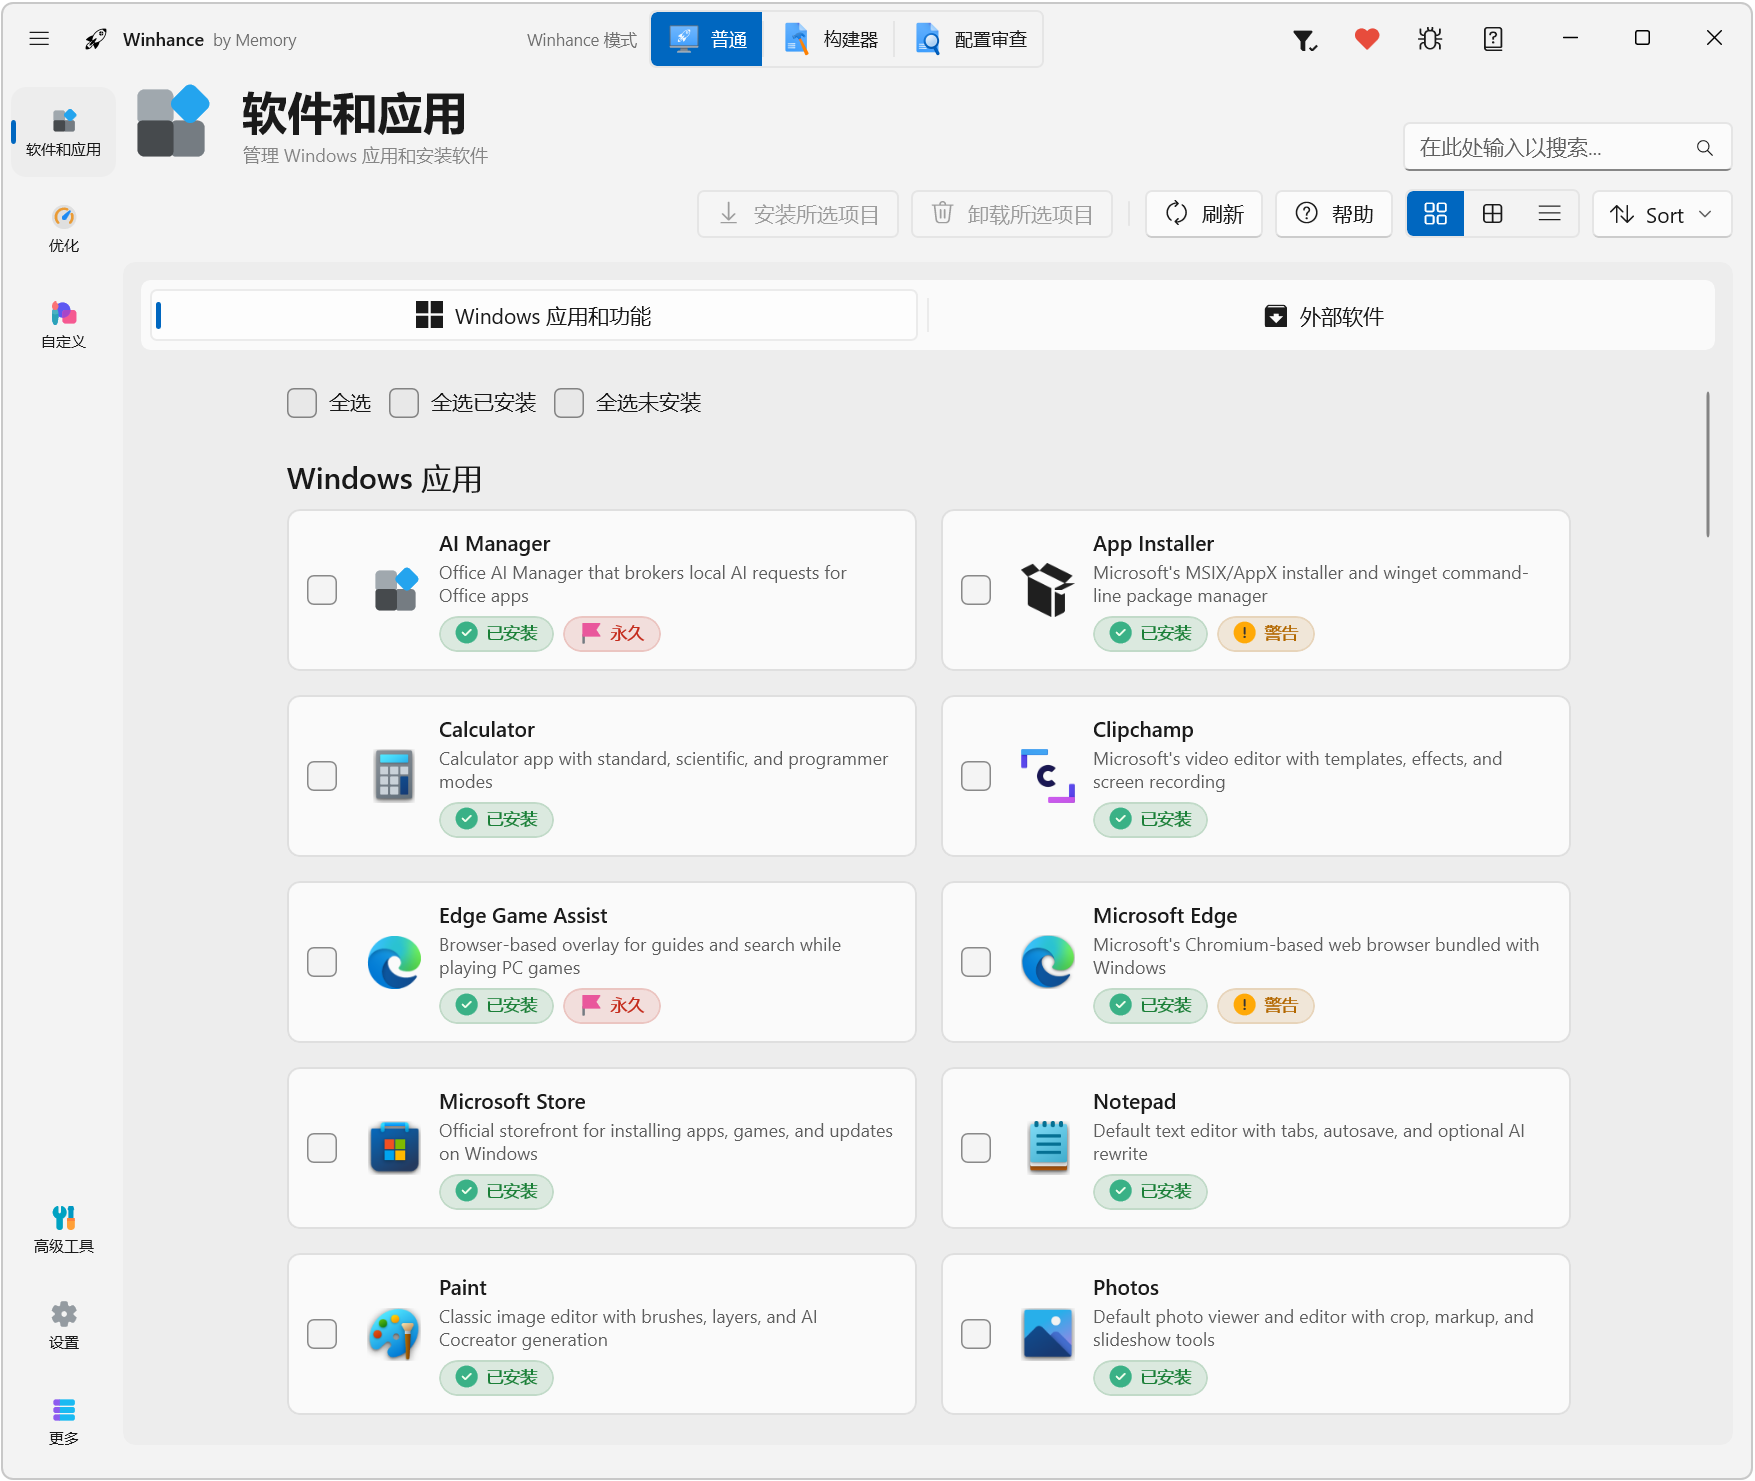Open the Optimize (优化) sidebar section

point(64,228)
